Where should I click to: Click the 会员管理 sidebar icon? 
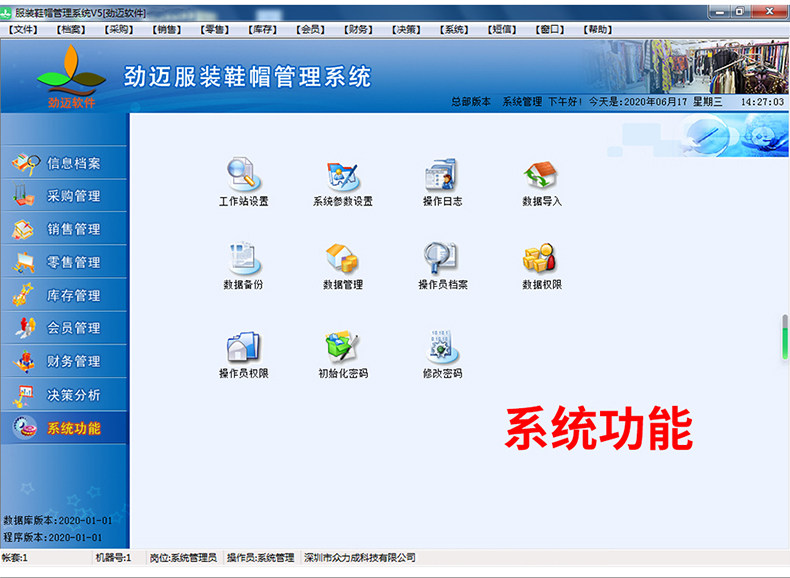(x=24, y=328)
